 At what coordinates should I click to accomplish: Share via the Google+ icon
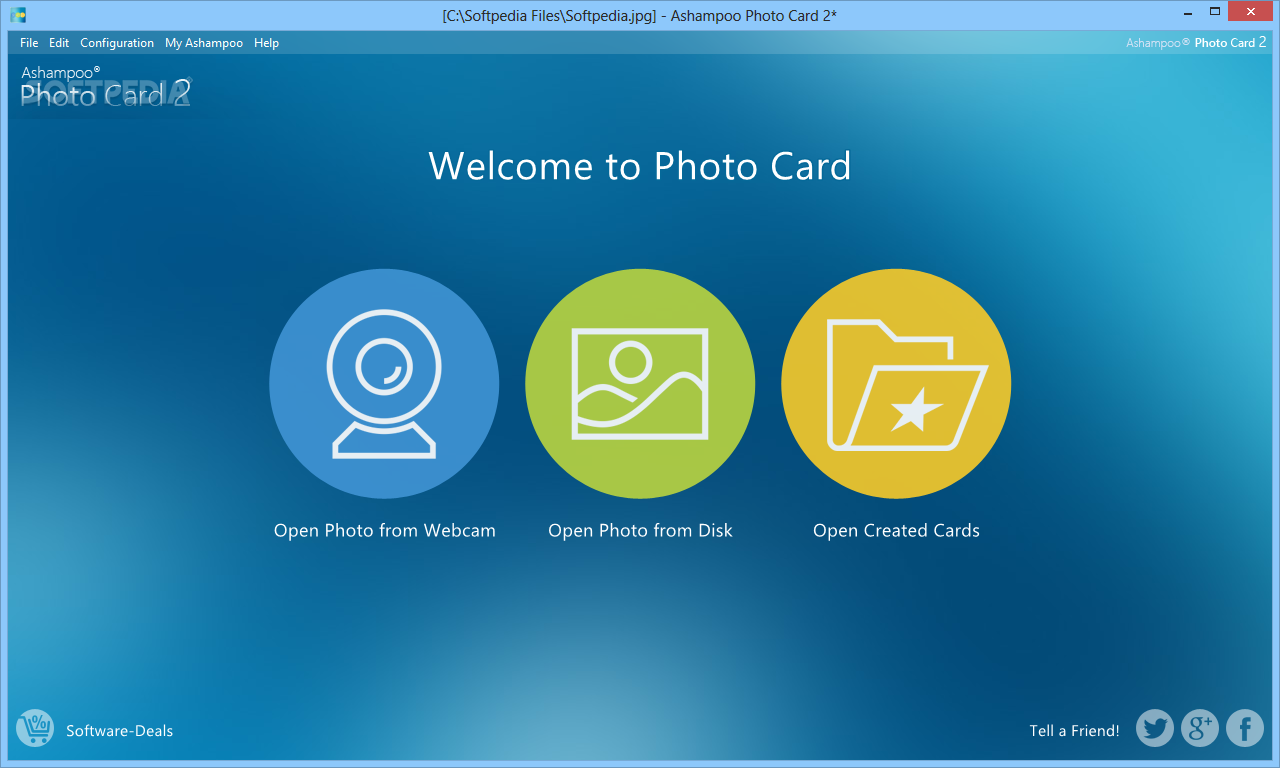point(1200,728)
